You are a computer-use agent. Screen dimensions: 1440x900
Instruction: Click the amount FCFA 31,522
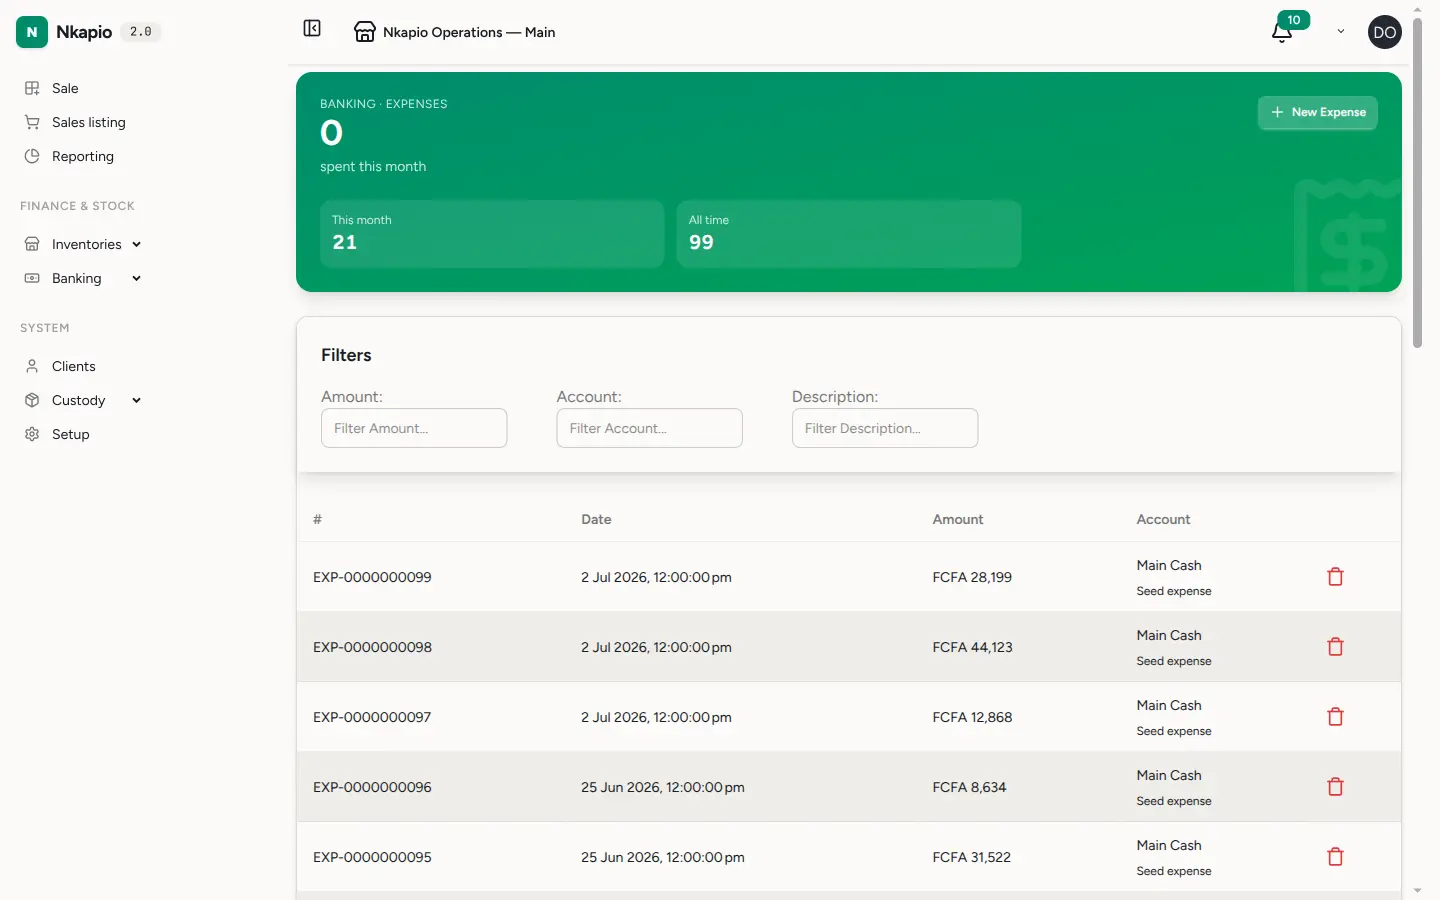click(972, 857)
